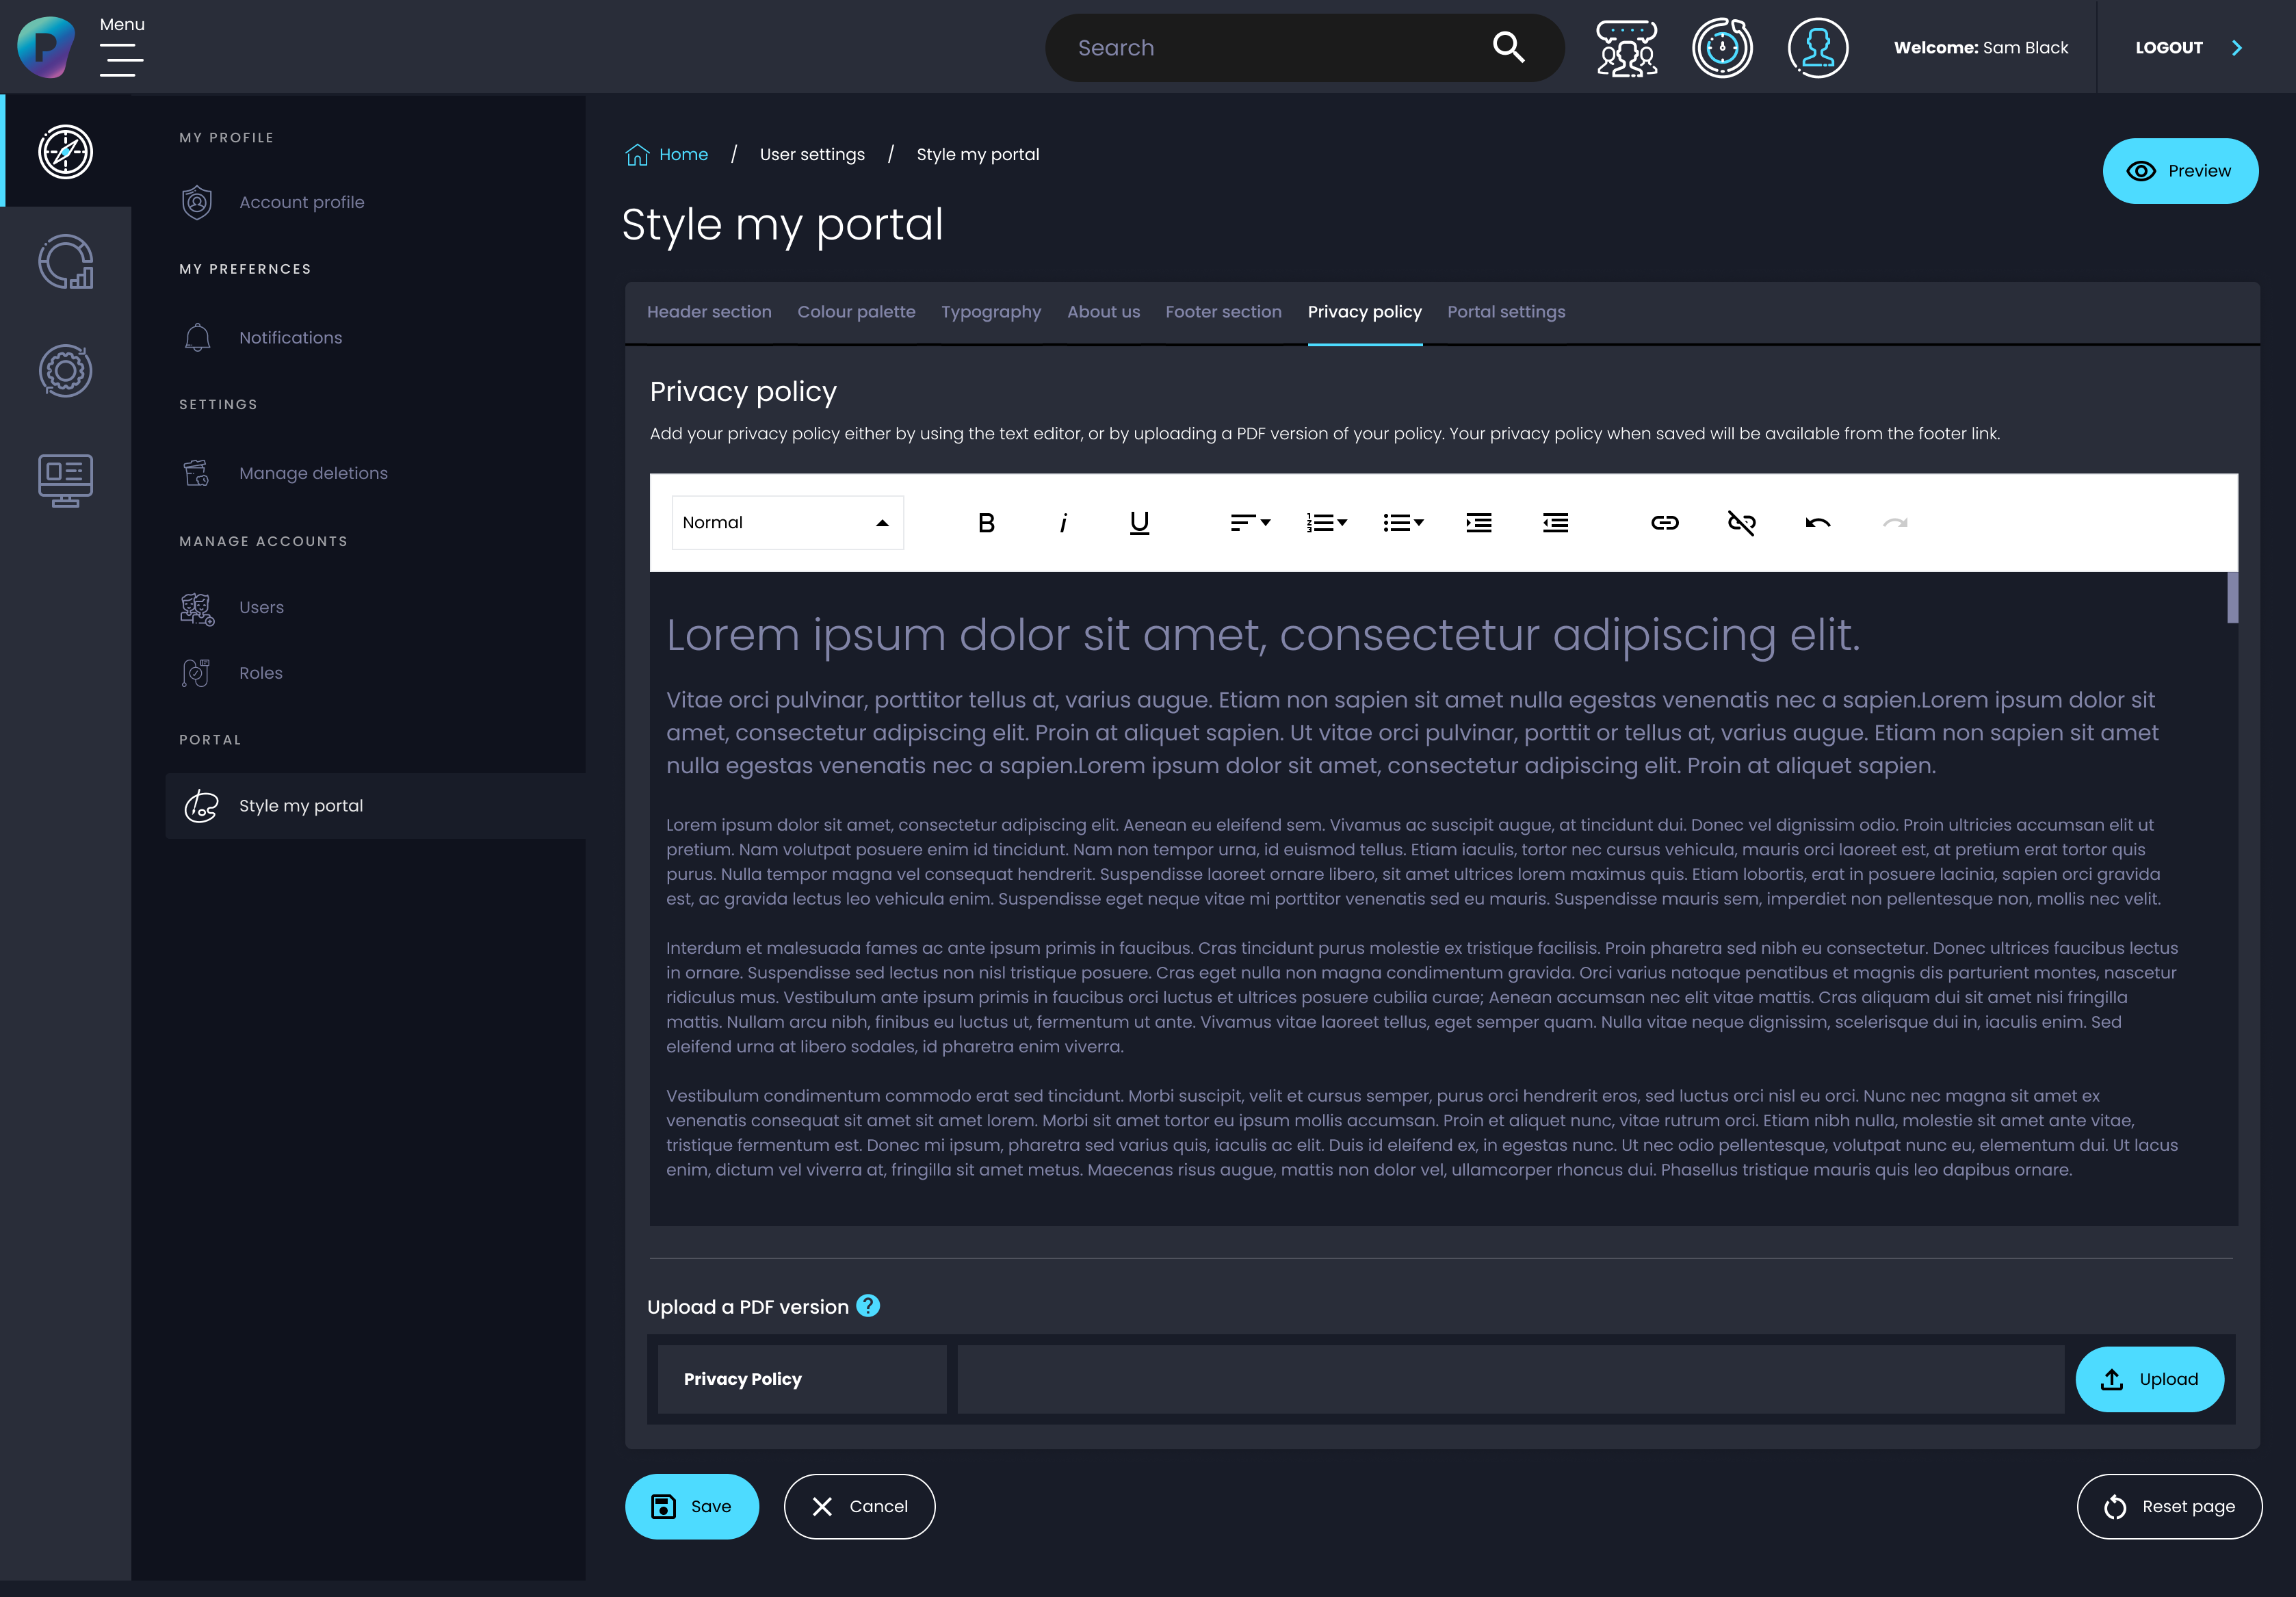Switch to the Colour palette tab

click(x=856, y=312)
